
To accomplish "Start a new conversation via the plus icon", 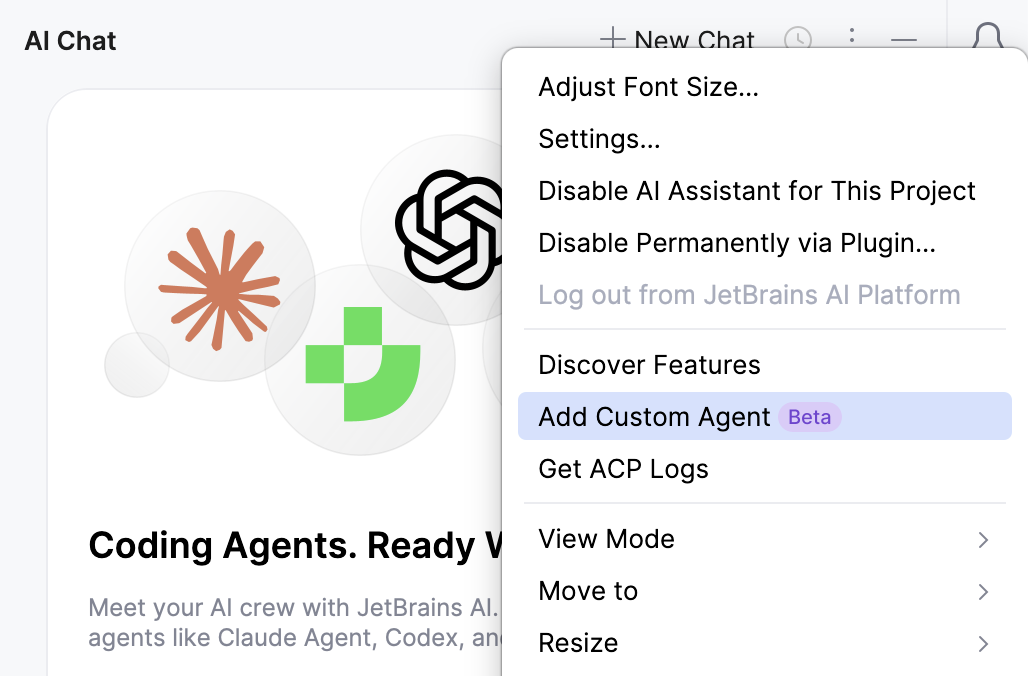I will (611, 40).
